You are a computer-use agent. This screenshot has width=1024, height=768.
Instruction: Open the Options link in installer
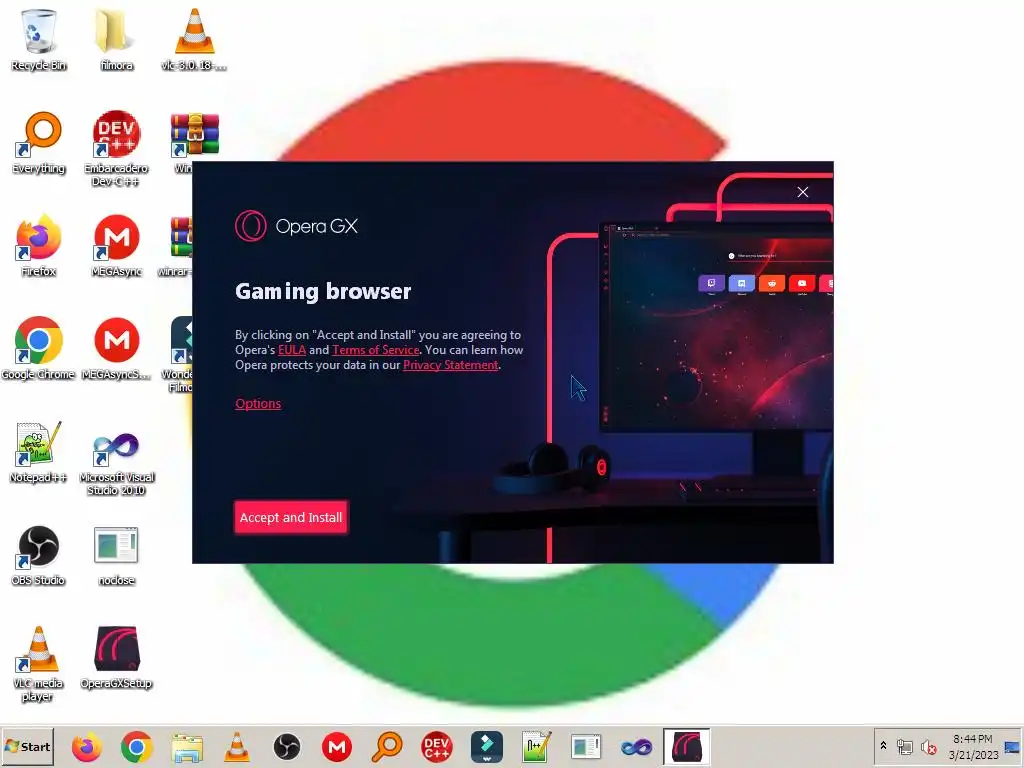click(x=258, y=404)
